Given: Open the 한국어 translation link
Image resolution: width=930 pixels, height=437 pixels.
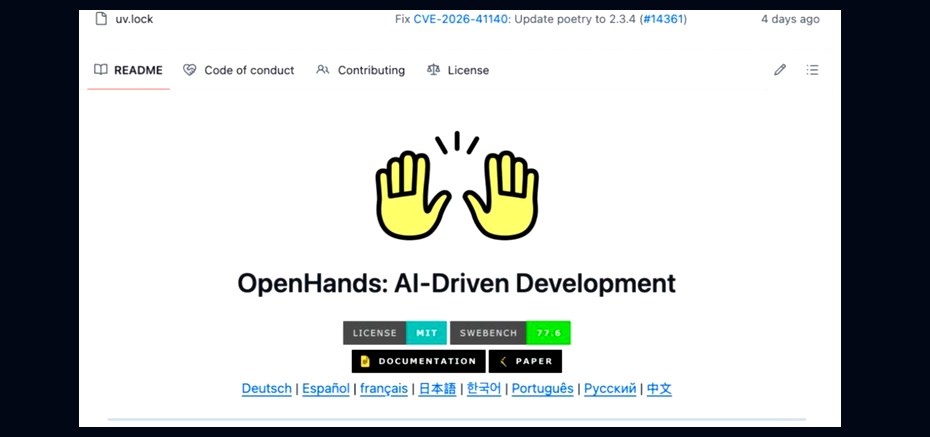Looking at the screenshot, I should click(x=484, y=389).
